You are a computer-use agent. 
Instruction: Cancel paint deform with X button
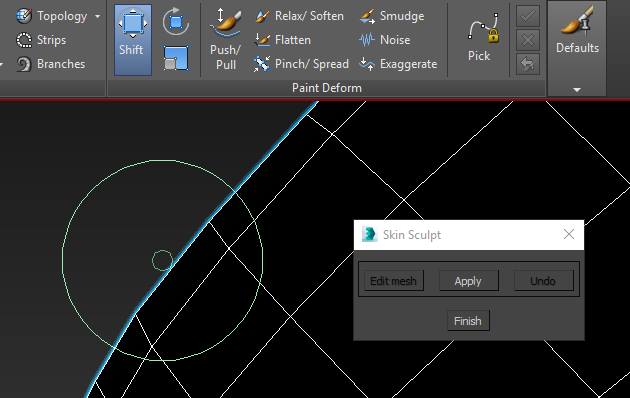[528, 40]
